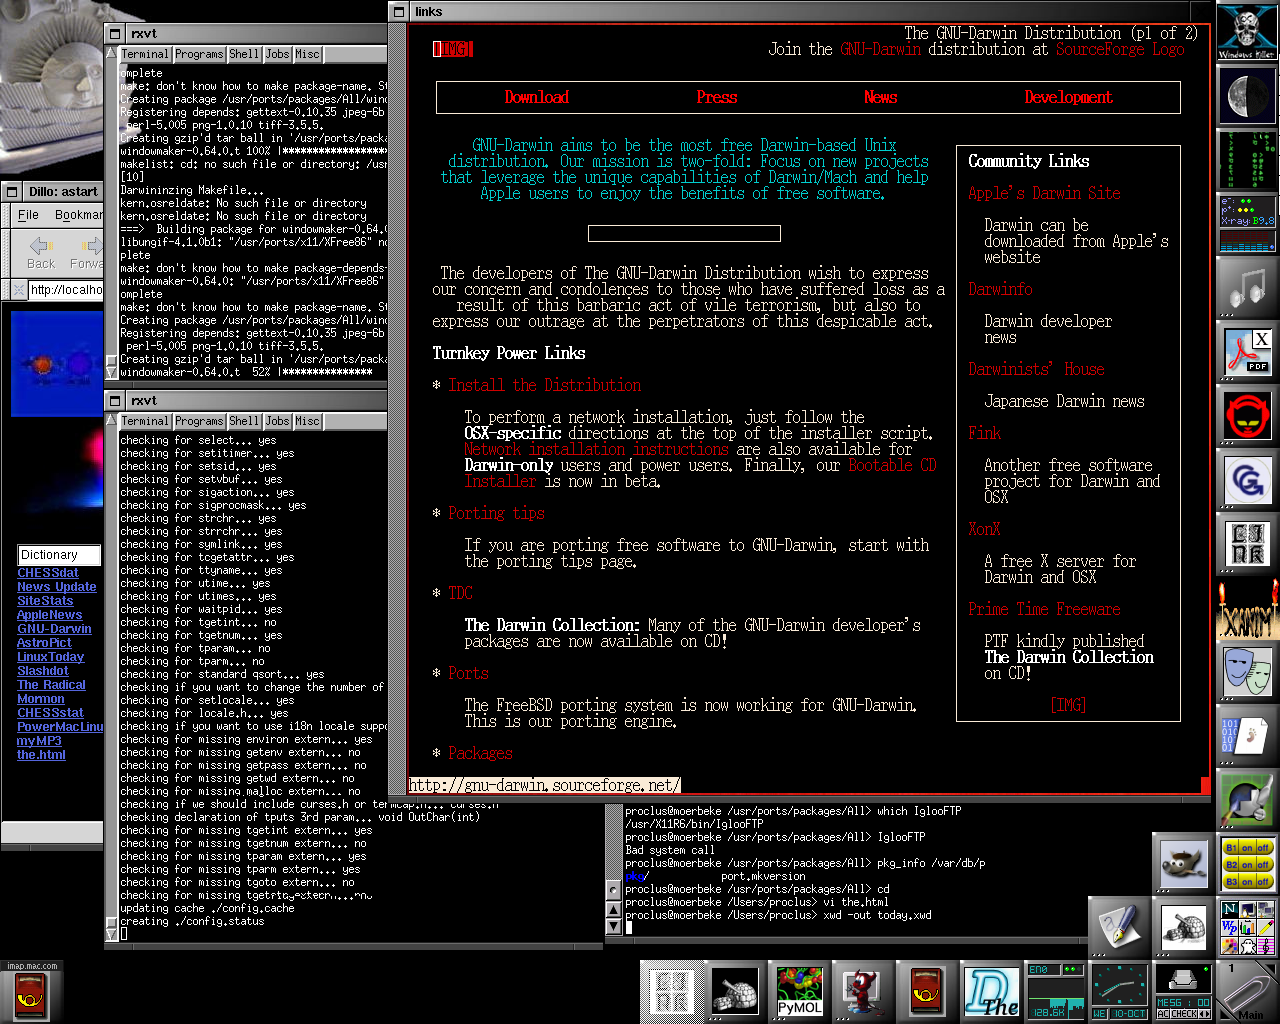The height and width of the screenshot is (1024, 1280).
Task: Switch B2 to on
Action: pos(1248,865)
